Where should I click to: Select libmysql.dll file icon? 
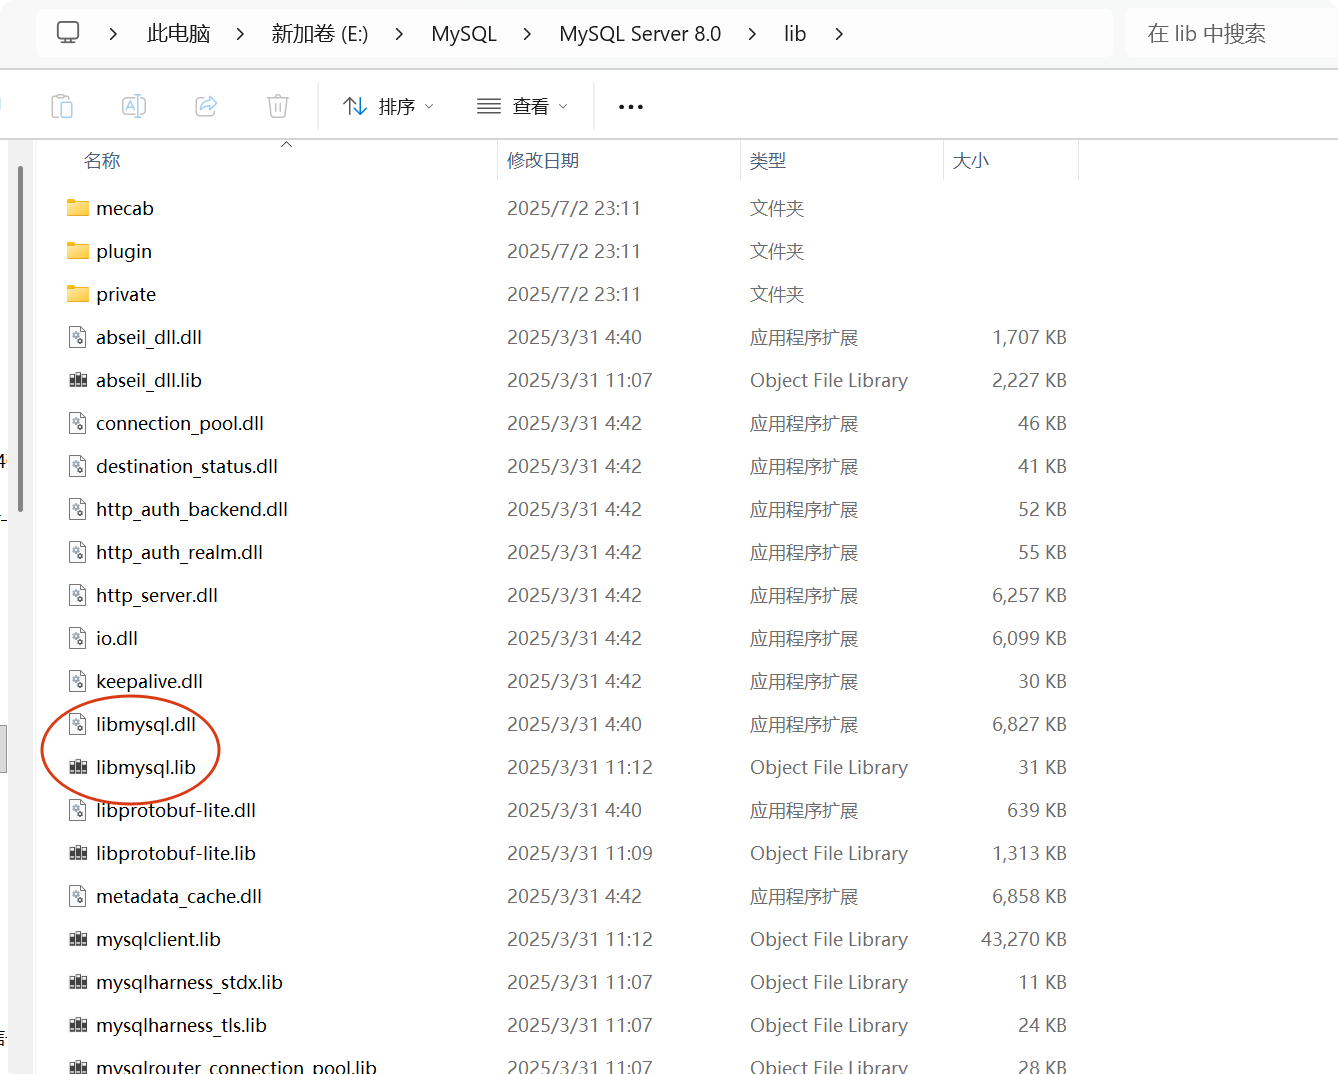point(78,724)
